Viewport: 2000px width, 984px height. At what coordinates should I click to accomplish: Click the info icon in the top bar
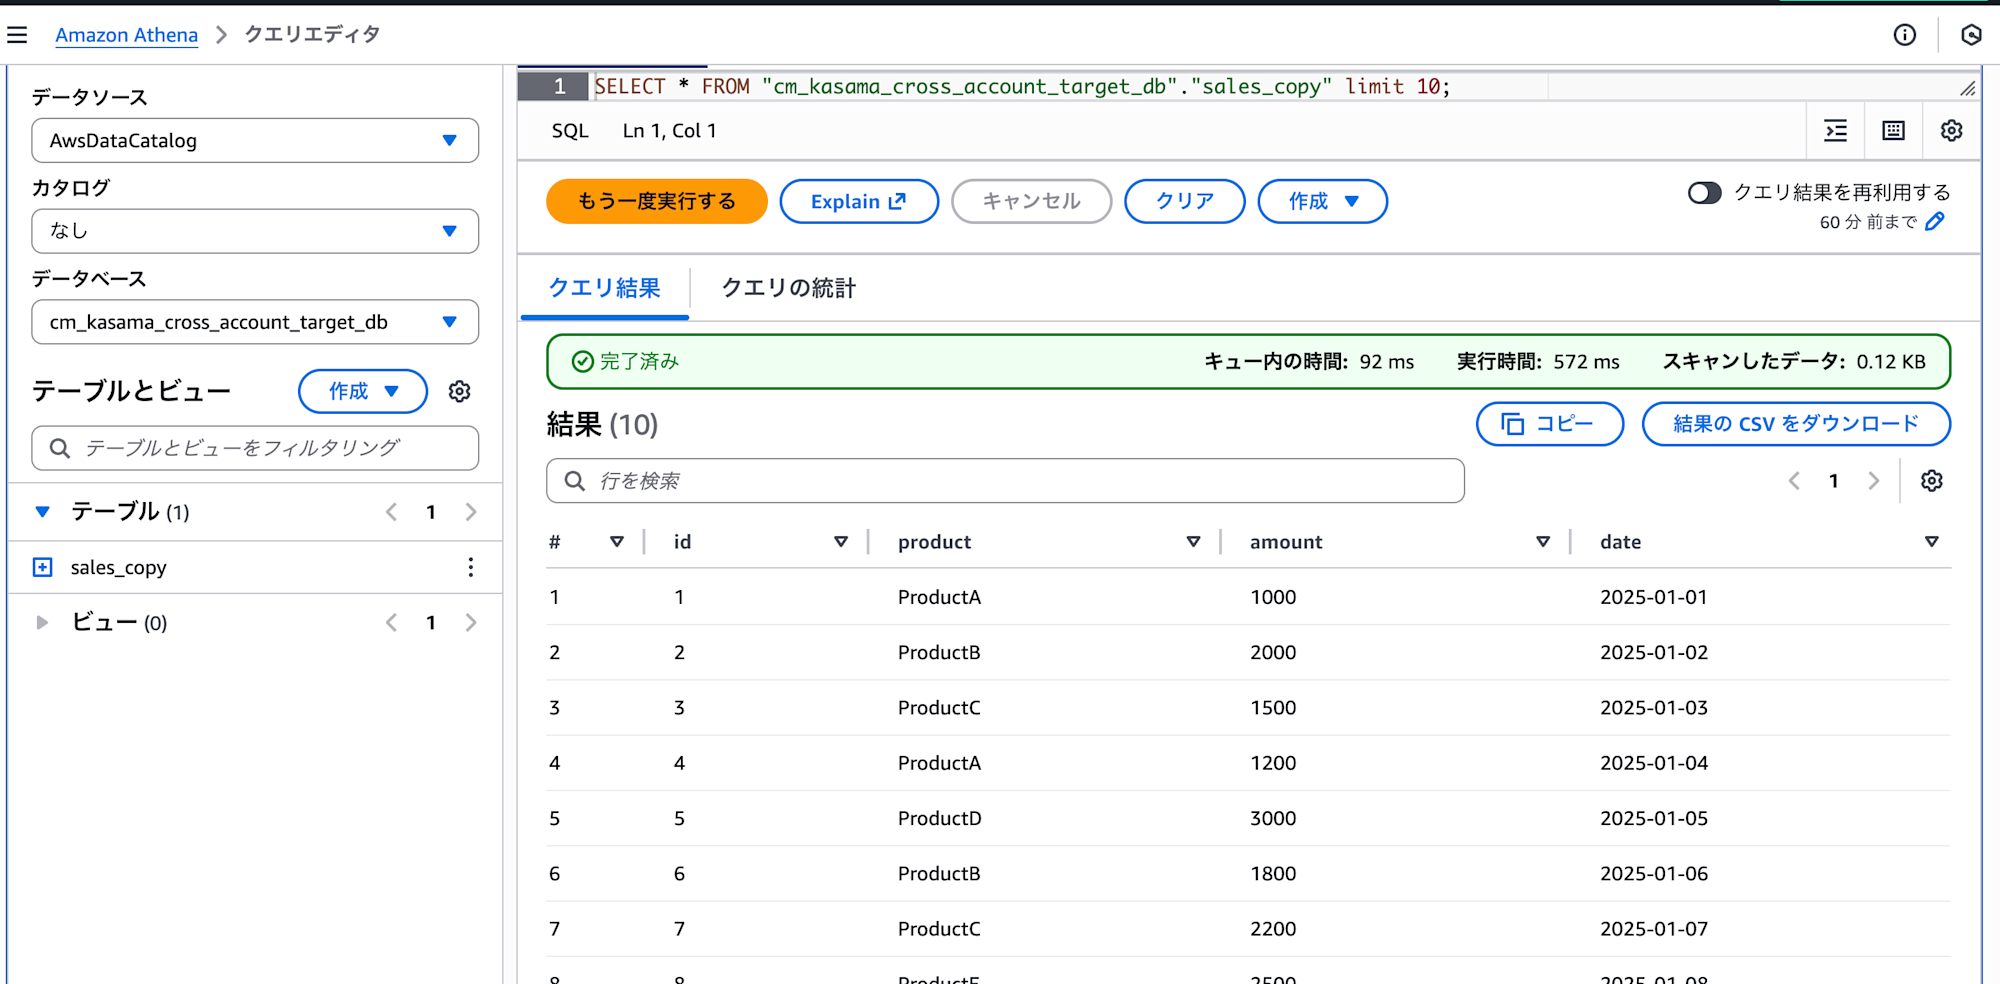point(1905,34)
